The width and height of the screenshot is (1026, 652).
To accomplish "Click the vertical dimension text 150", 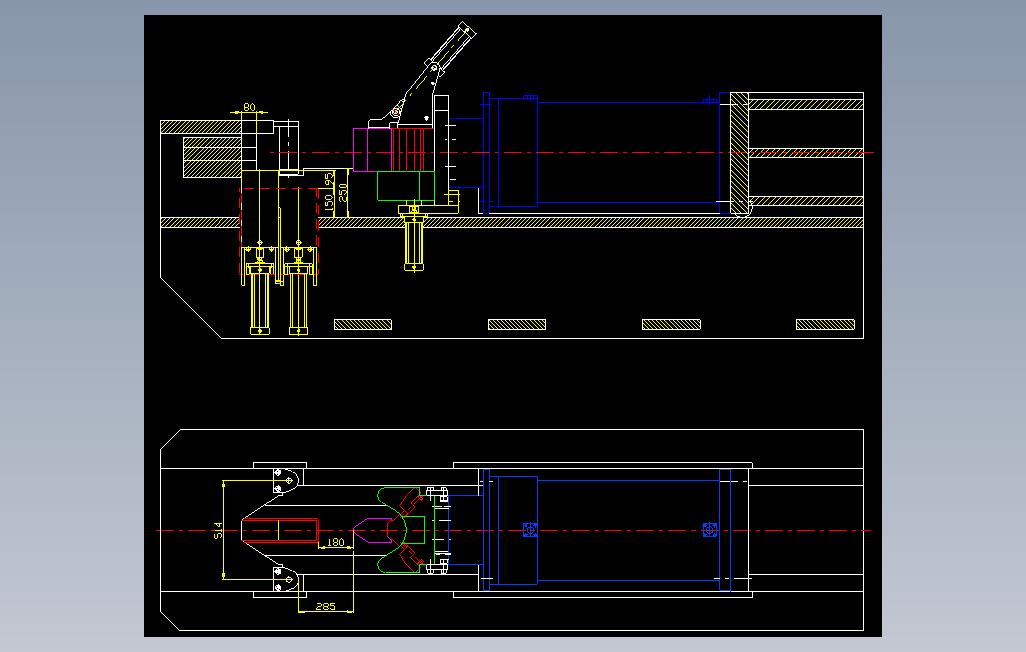I will (329, 201).
